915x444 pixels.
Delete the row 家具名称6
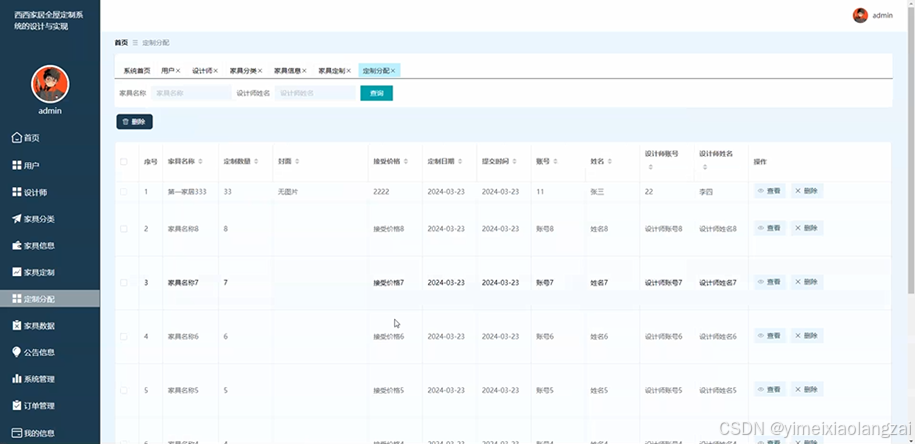coord(807,335)
